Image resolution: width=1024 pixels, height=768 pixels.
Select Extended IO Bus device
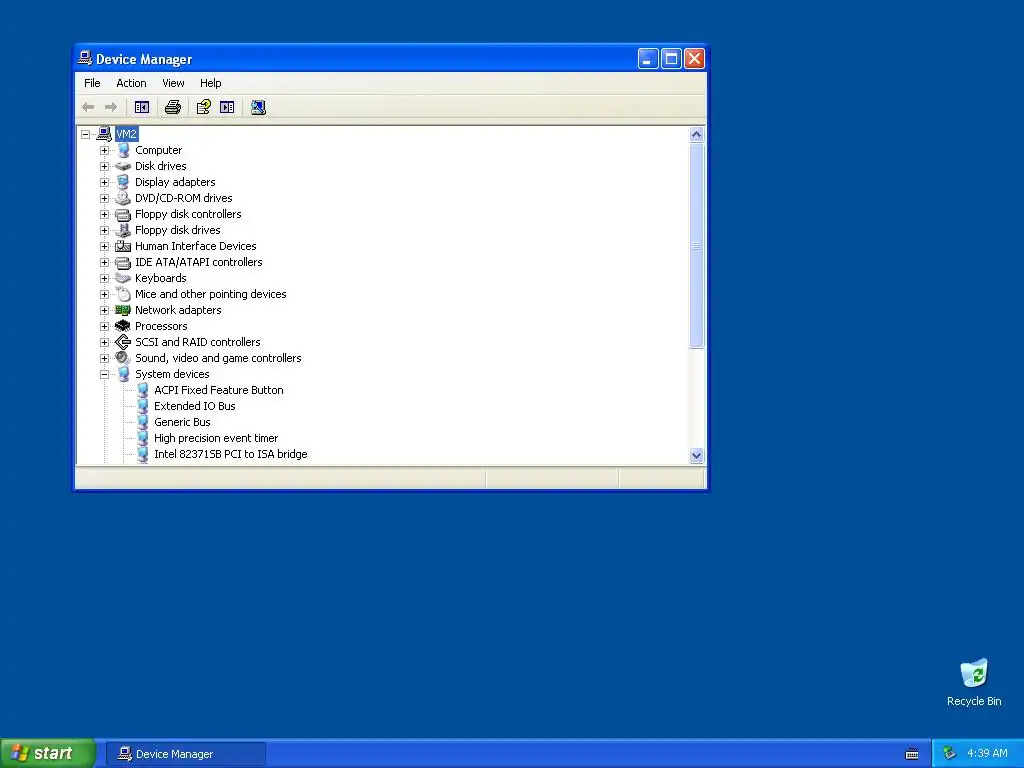[x=195, y=406]
